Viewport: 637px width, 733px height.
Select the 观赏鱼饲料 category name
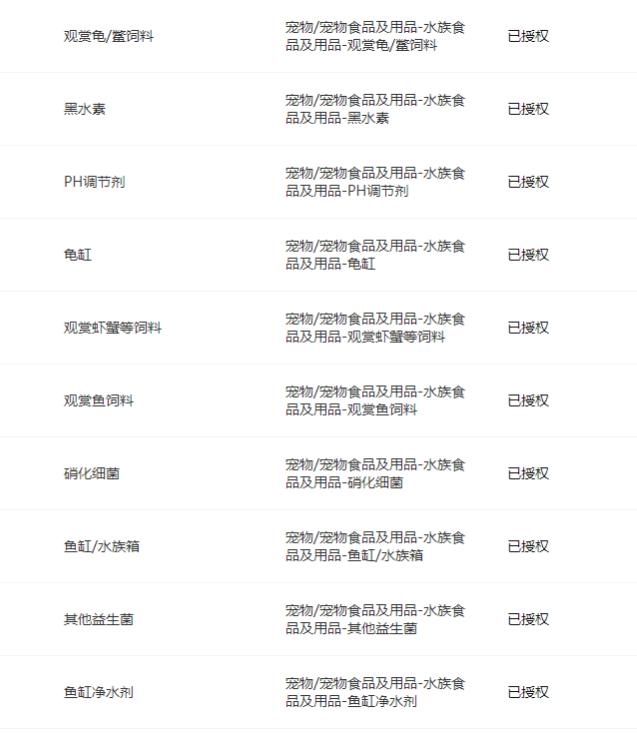(99, 401)
